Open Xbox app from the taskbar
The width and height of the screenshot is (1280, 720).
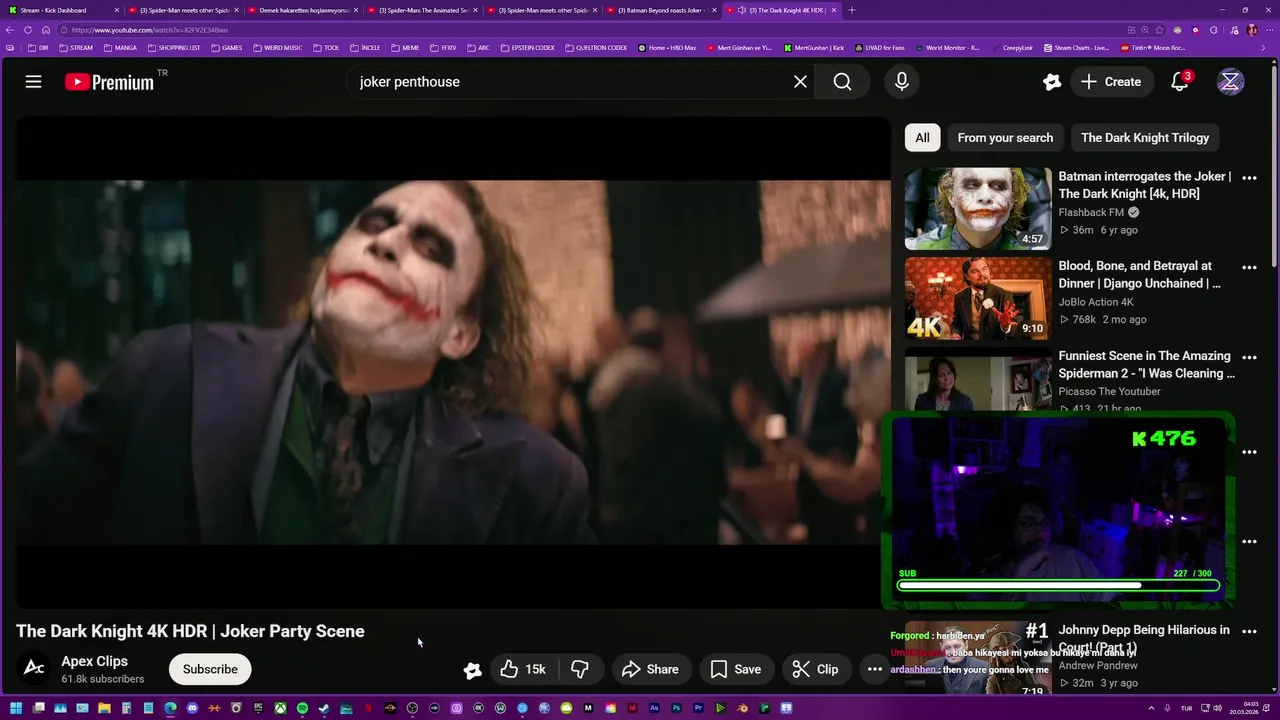coord(280,708)
